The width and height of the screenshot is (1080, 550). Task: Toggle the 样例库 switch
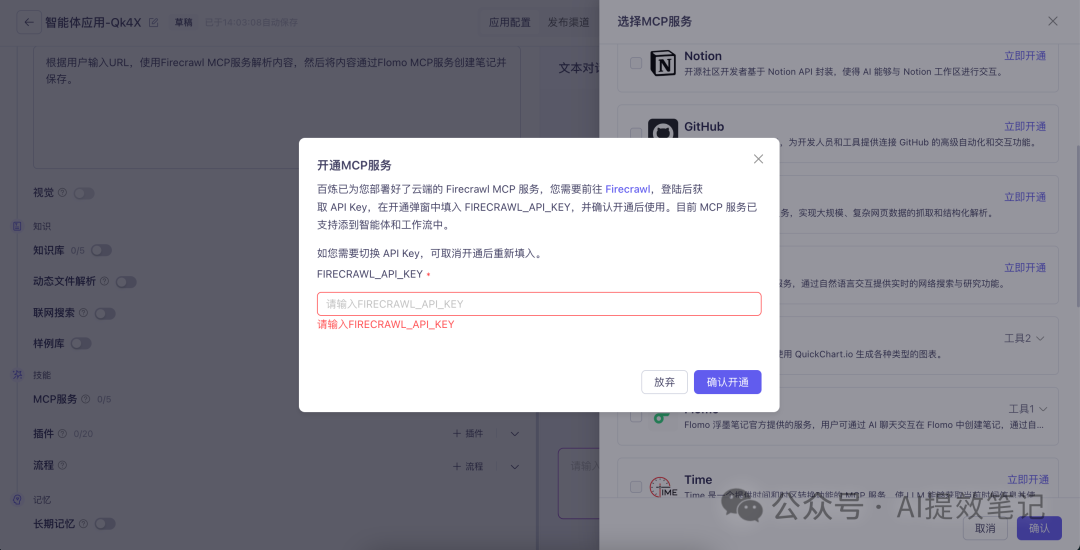81,343
